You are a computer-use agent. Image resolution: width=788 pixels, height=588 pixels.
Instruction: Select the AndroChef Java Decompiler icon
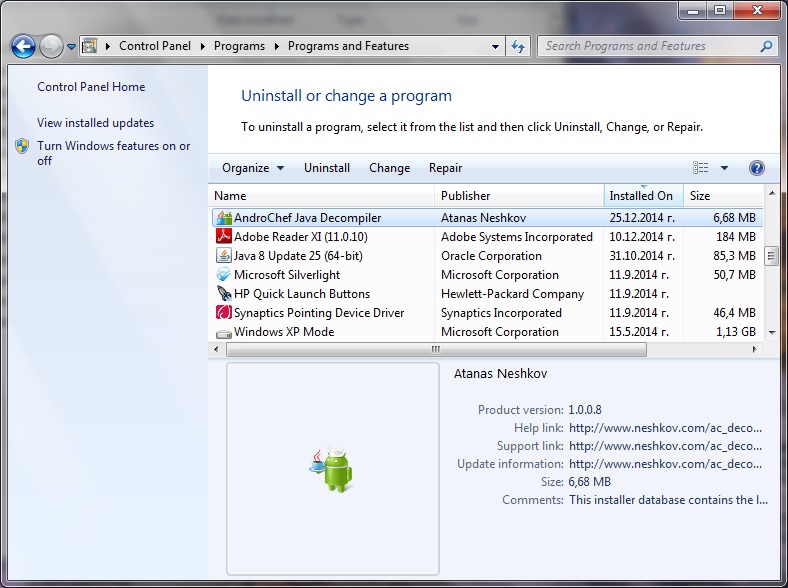[224, 218]
